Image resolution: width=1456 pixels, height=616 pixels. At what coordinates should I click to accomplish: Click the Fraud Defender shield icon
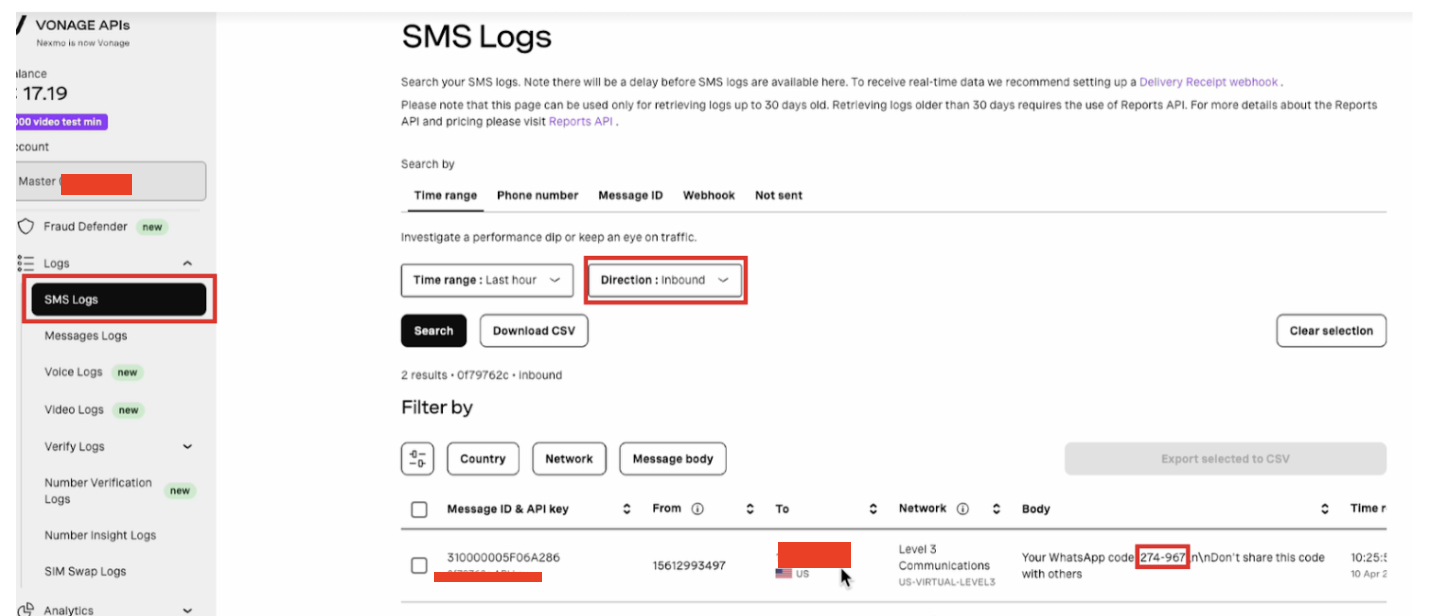click(26, 227)
